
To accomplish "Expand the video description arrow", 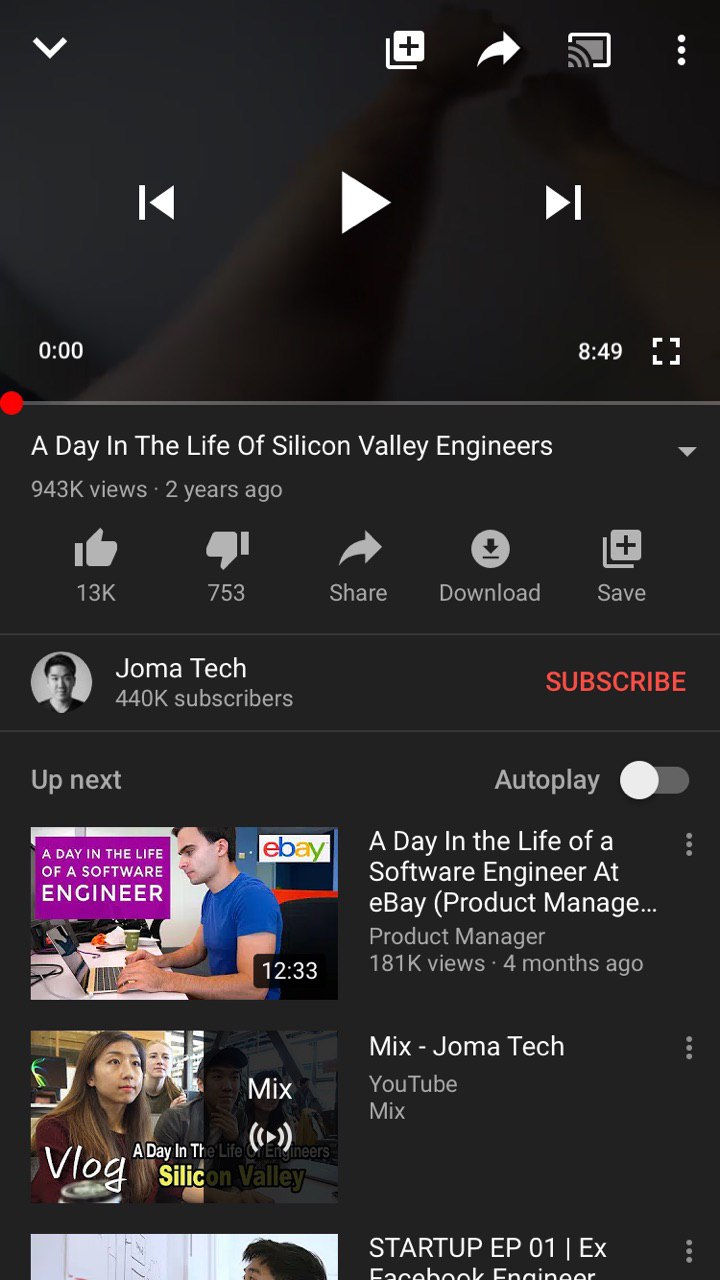I will 687,452.
